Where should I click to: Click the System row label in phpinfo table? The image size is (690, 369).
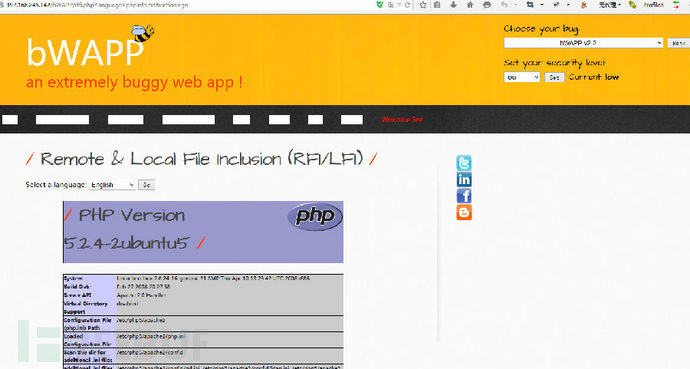tap(73, 278)
